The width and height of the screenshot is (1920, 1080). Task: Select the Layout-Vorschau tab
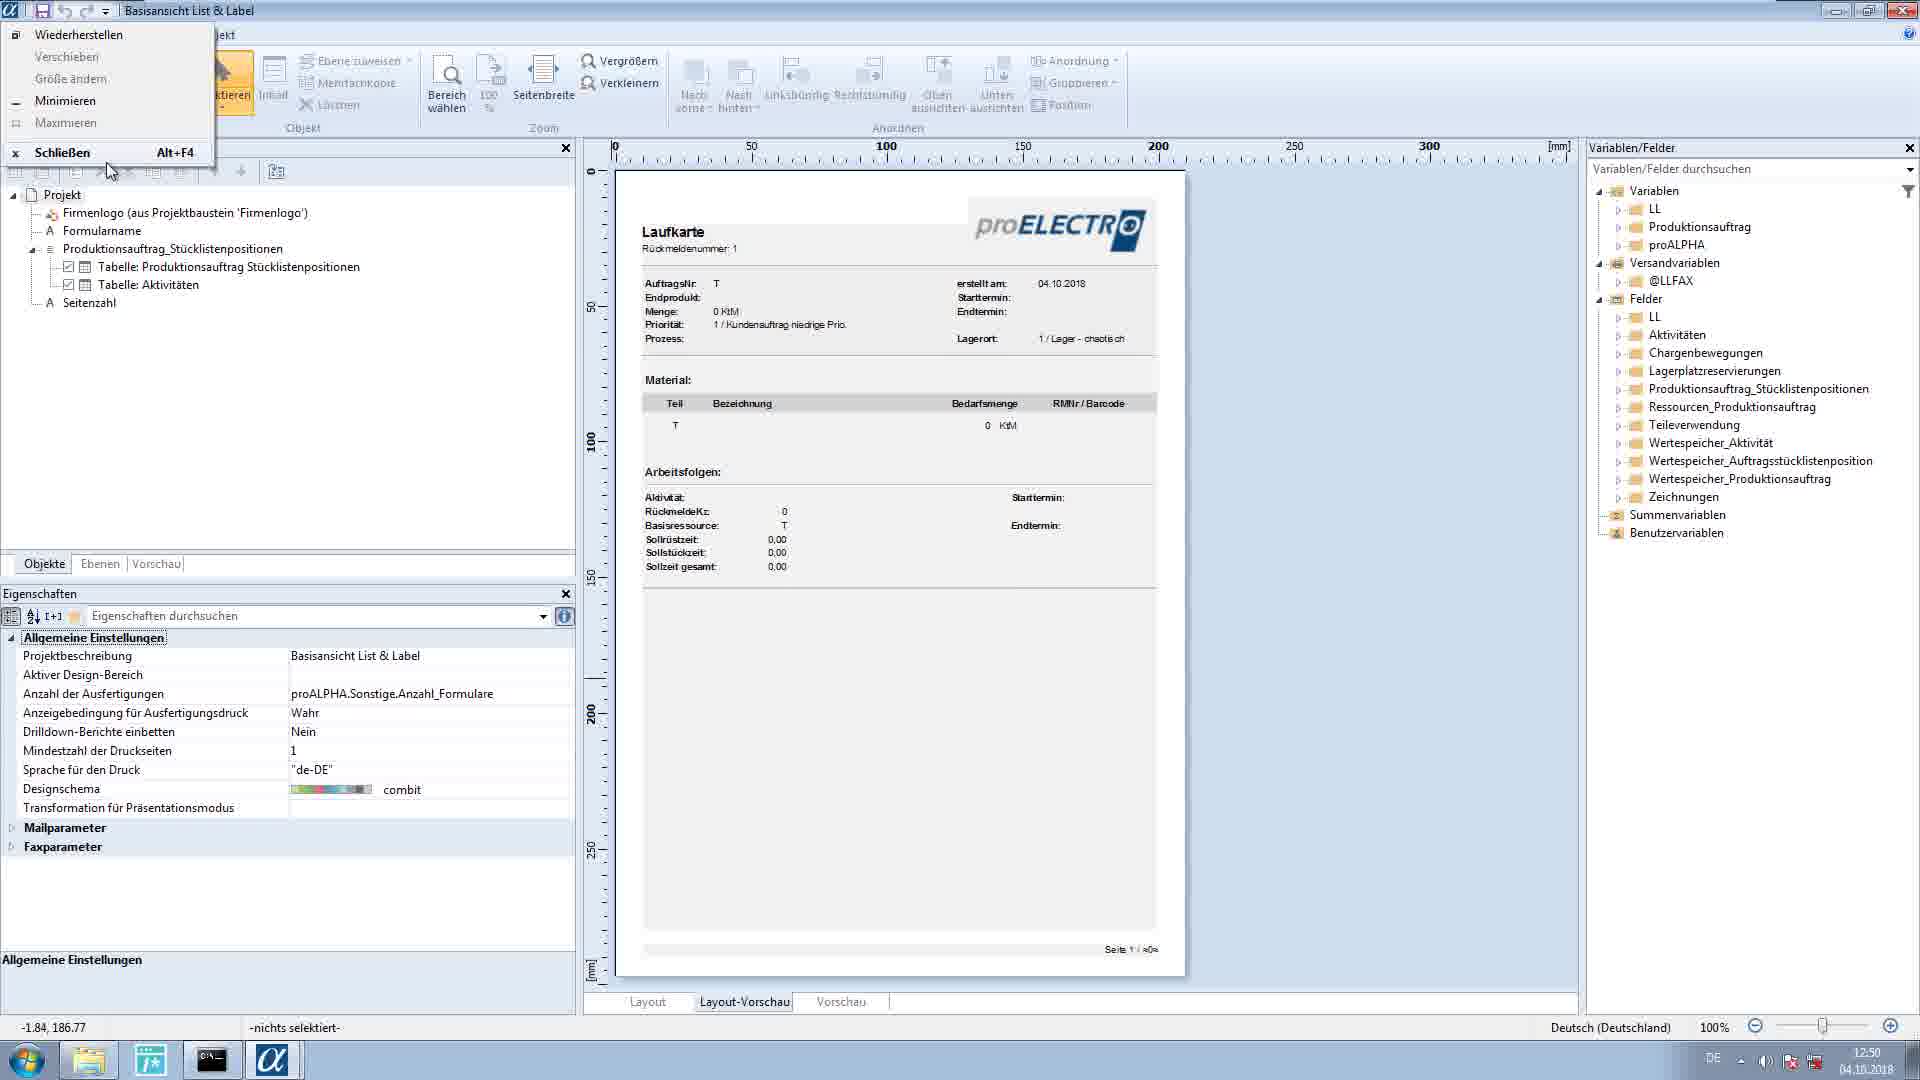click(744, 1002)
